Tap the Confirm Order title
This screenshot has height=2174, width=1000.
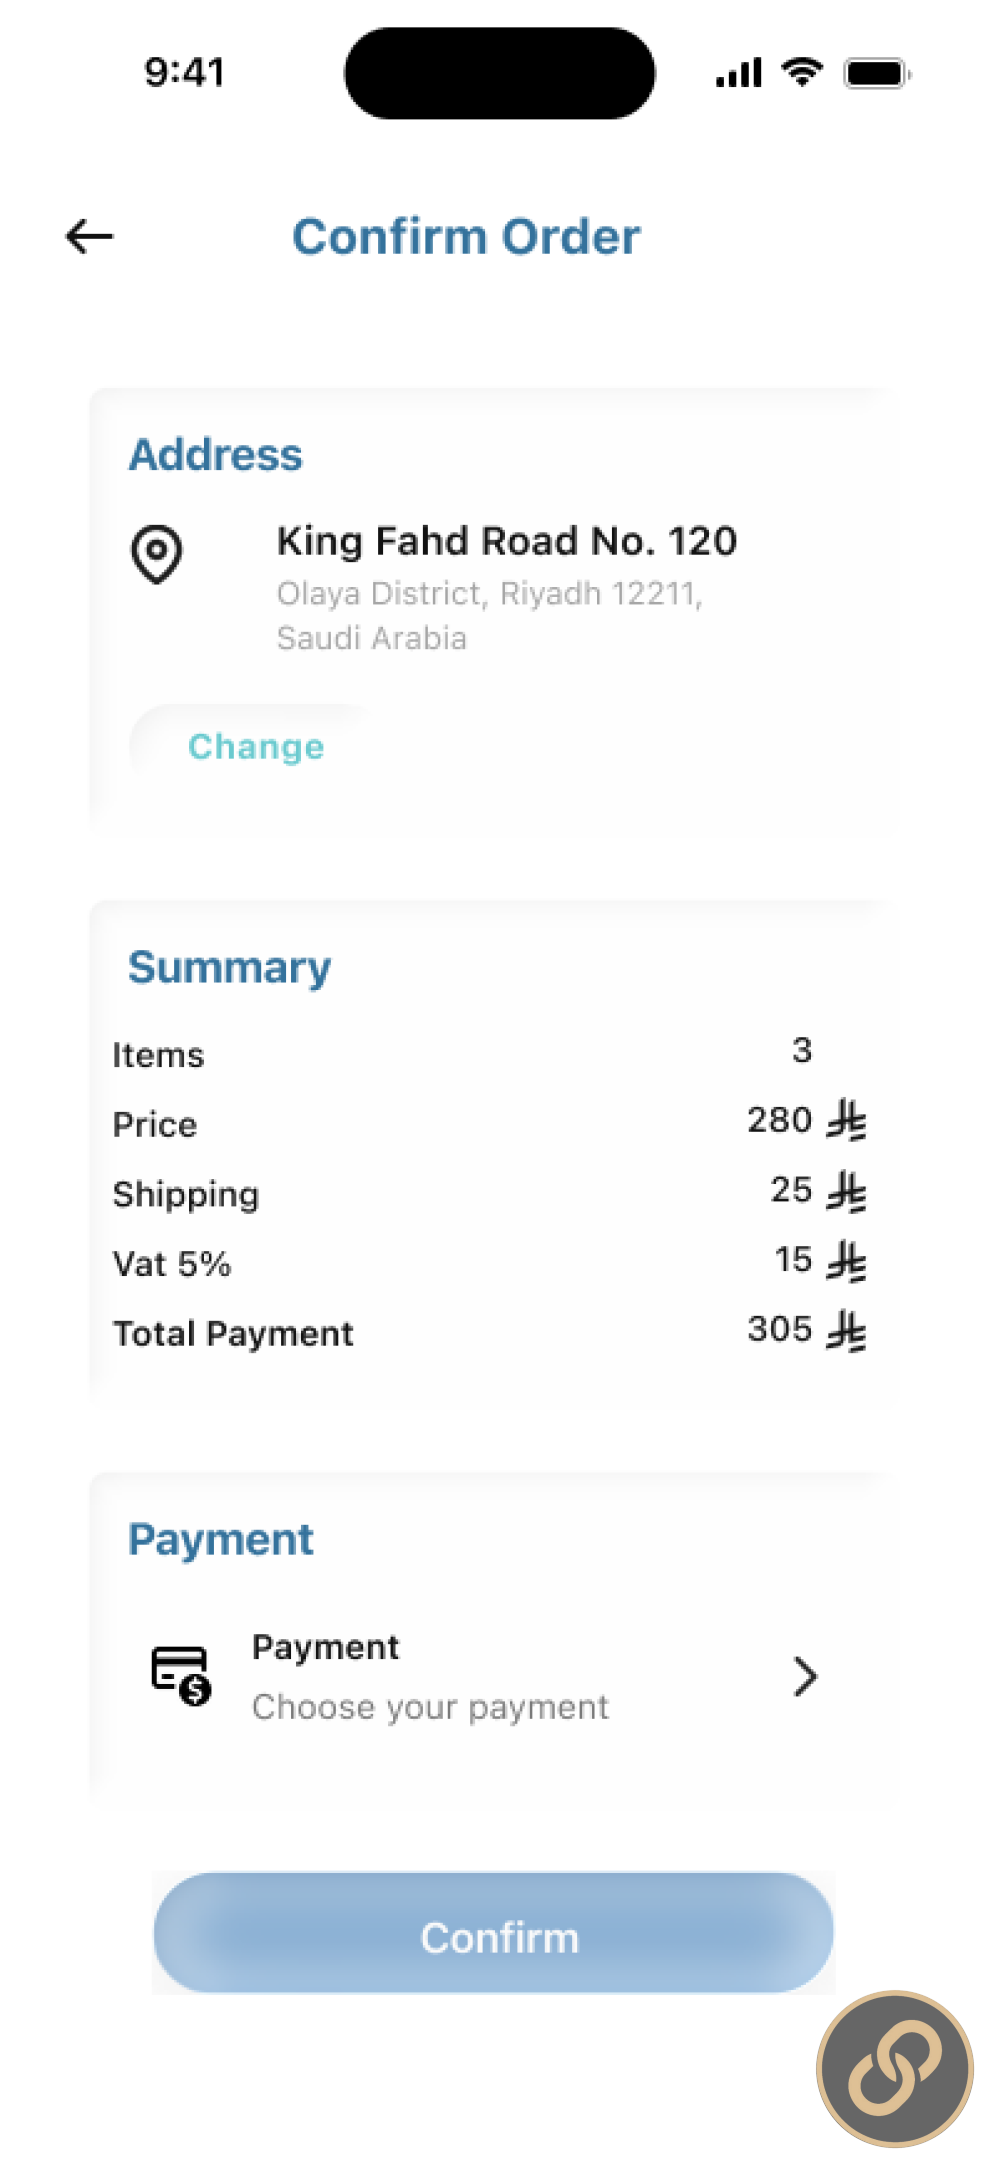[466, 237]
